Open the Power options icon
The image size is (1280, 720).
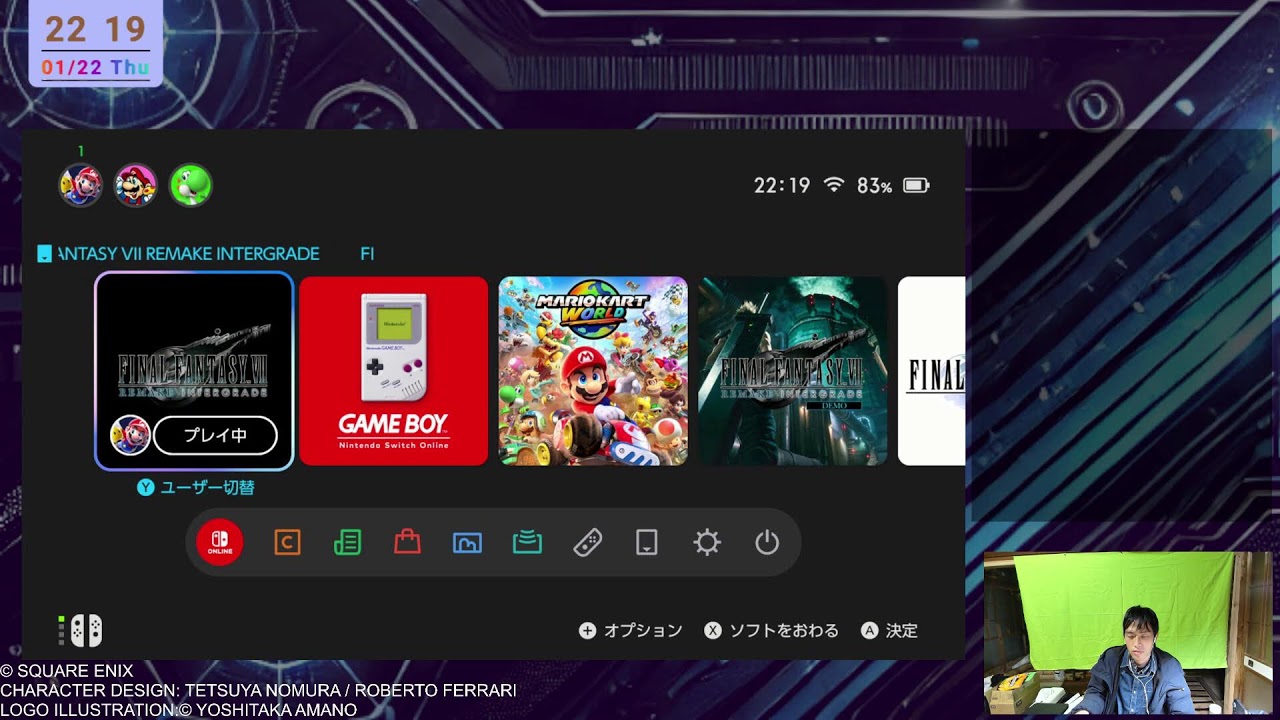pos(767,542)
